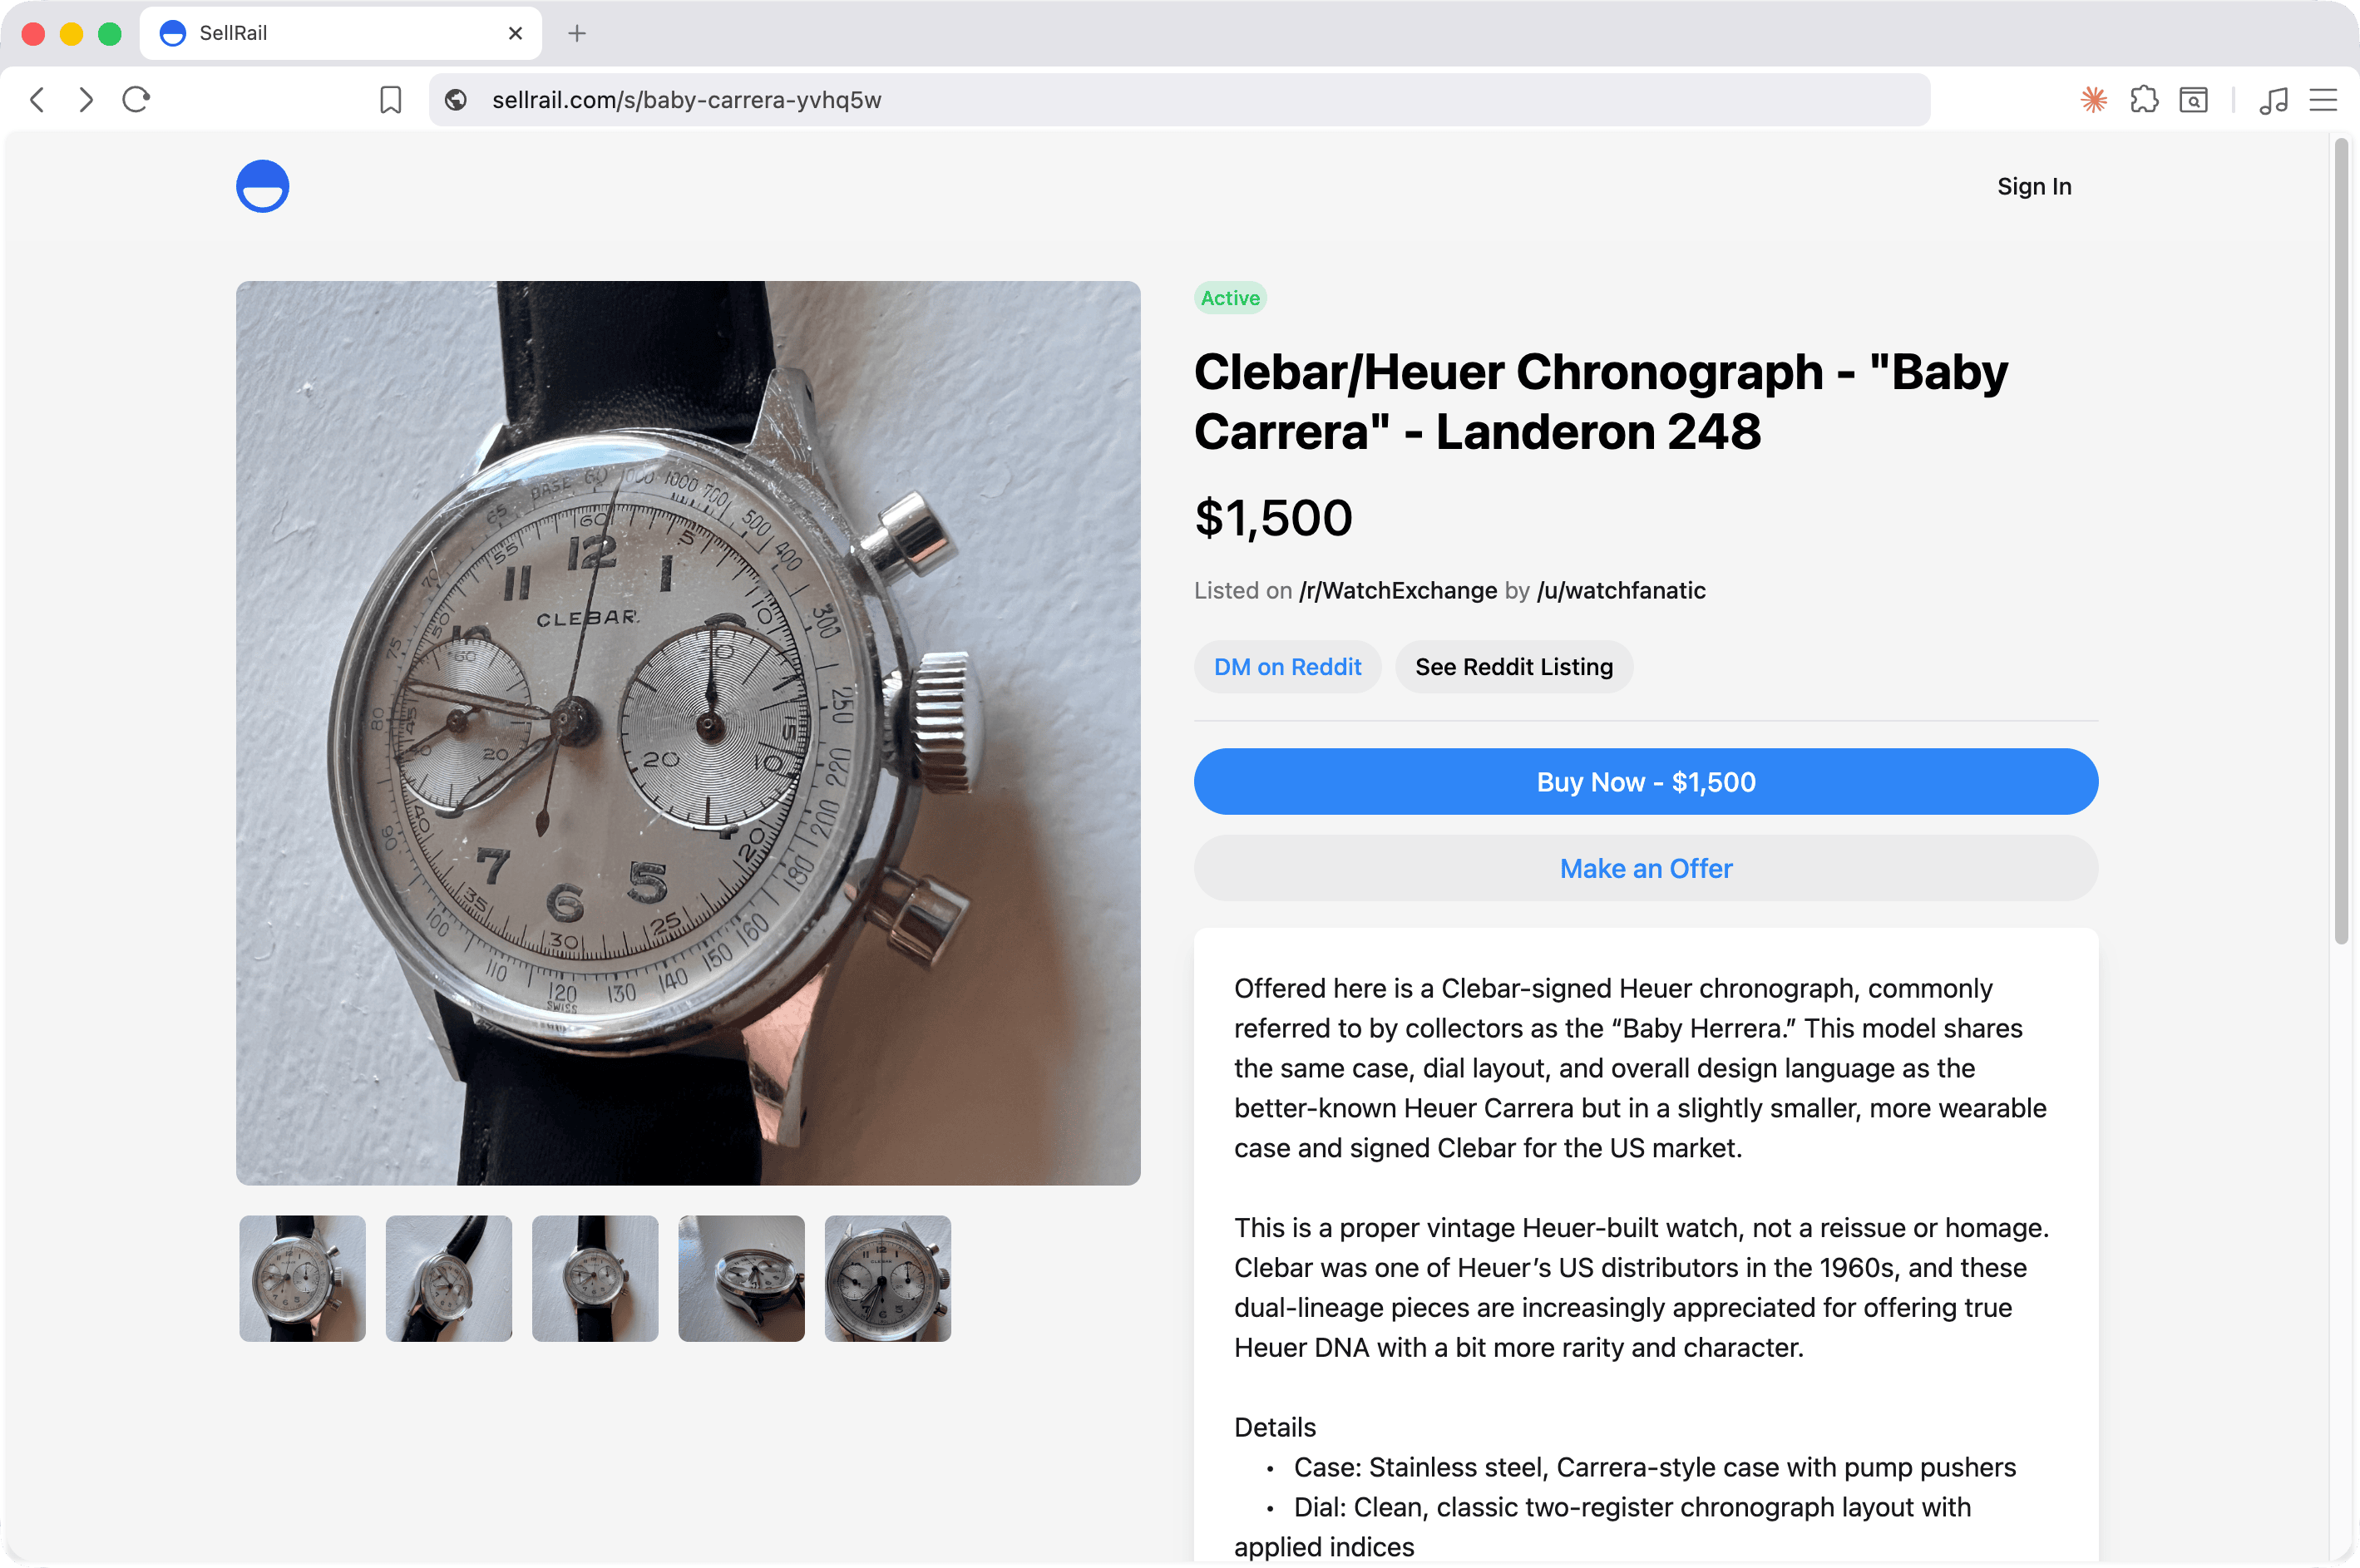Go back to the previous page
Image resolution: width=2360 pixels, height=1568 pixels.
click(38, 100)
